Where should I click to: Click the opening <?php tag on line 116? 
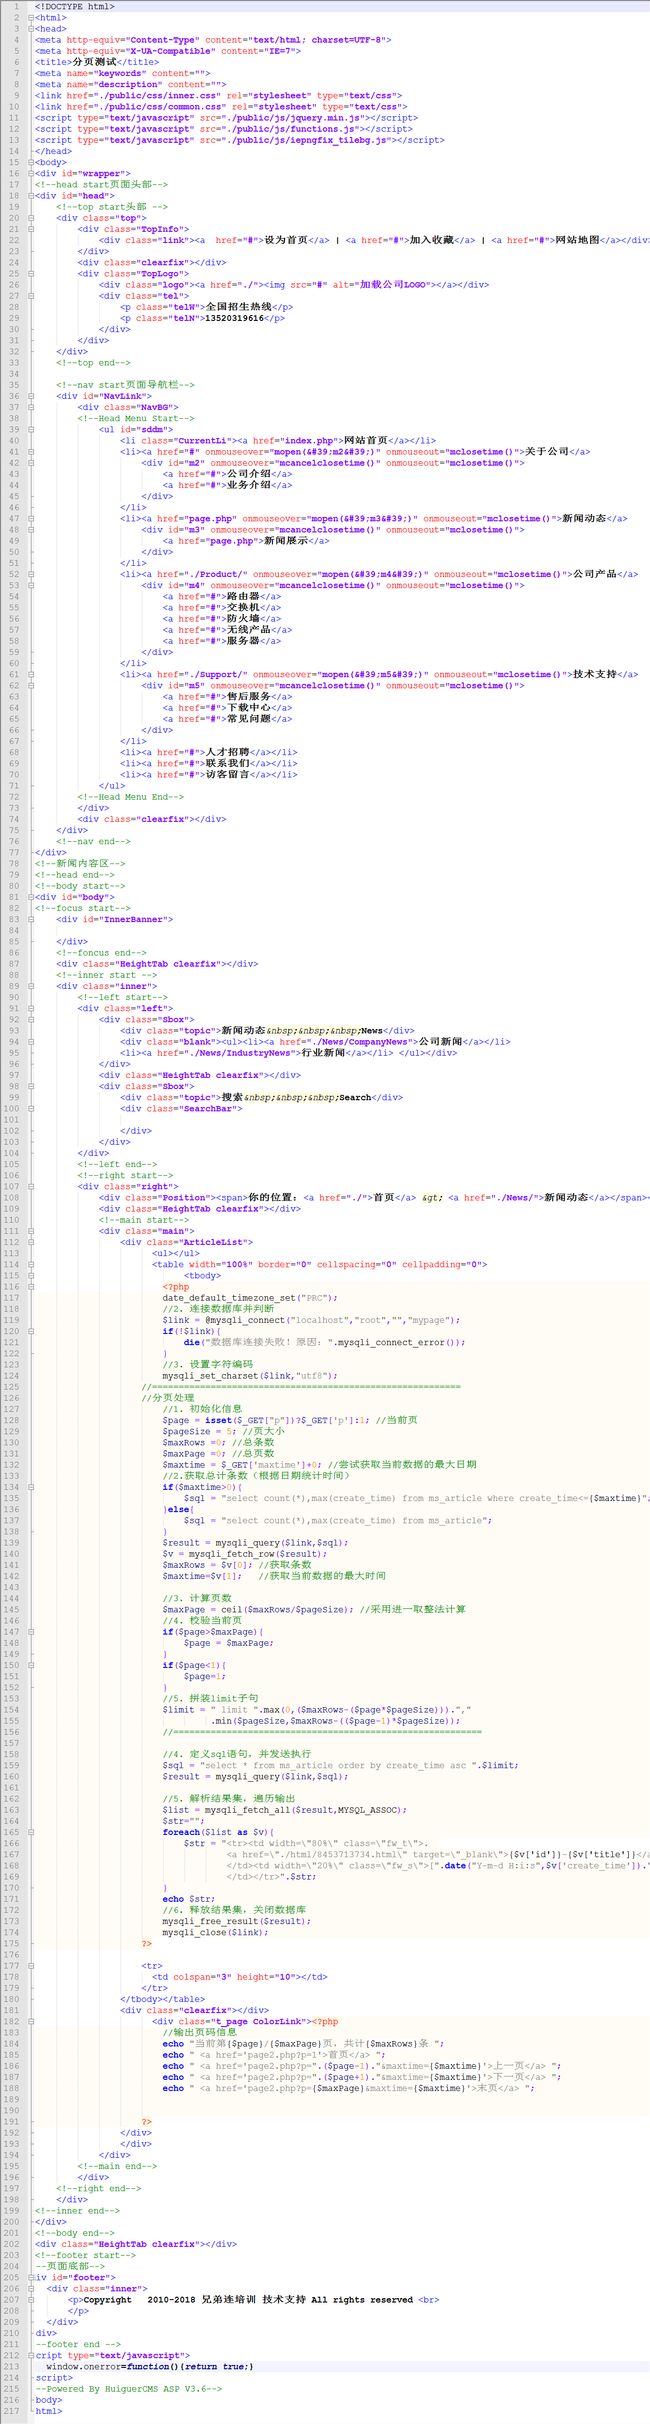[176, 1287]
